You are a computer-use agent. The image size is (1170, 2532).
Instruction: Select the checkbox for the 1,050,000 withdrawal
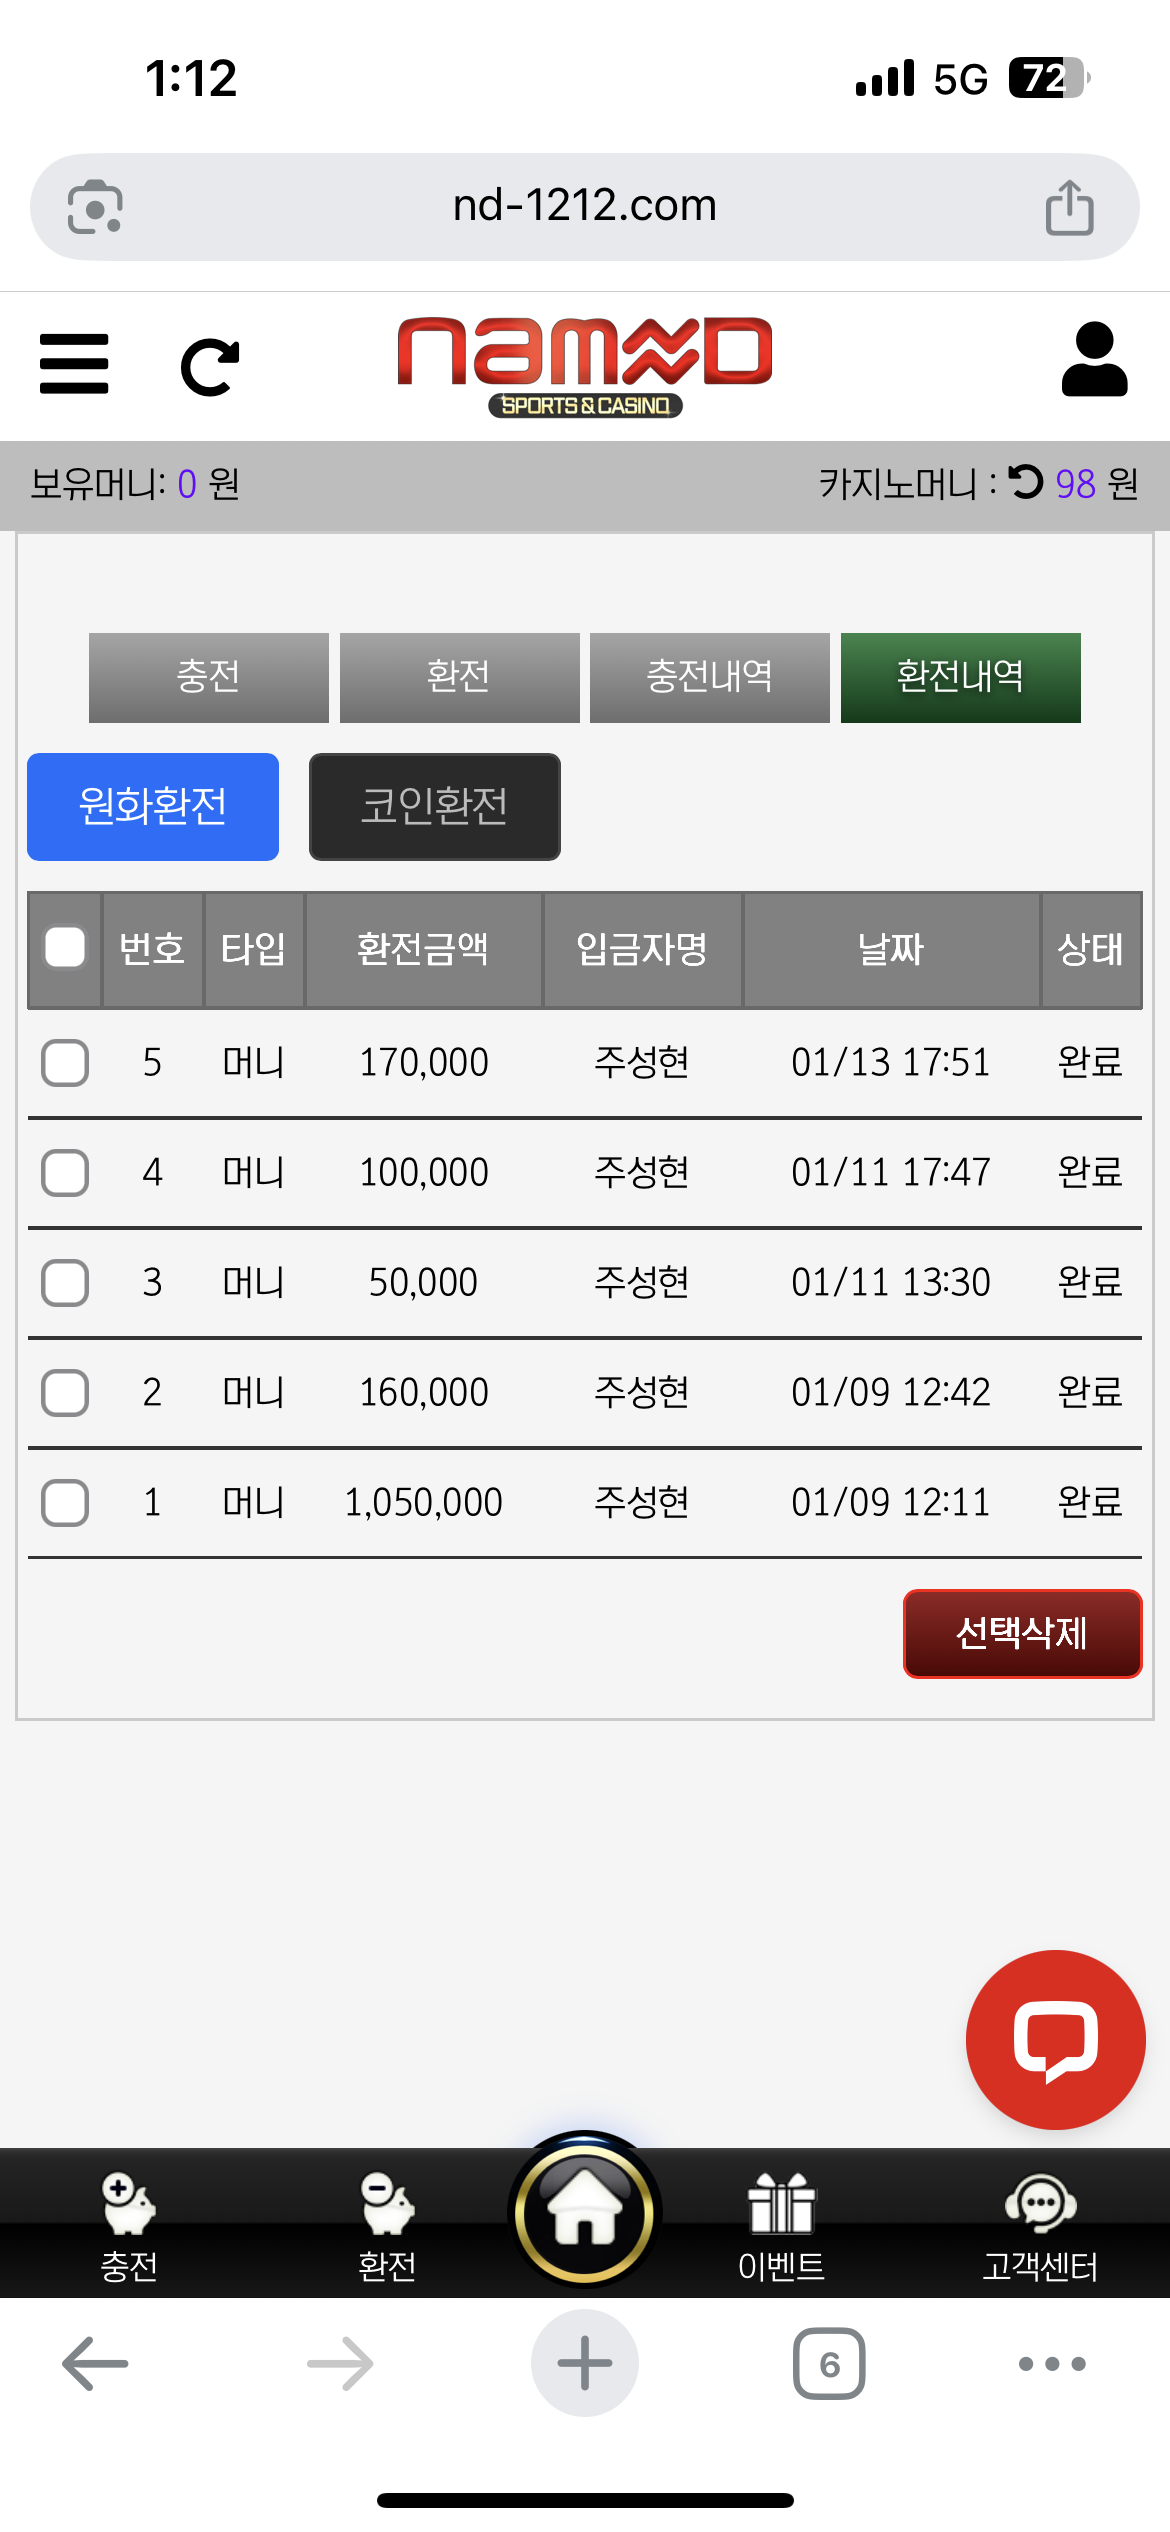65,1502
